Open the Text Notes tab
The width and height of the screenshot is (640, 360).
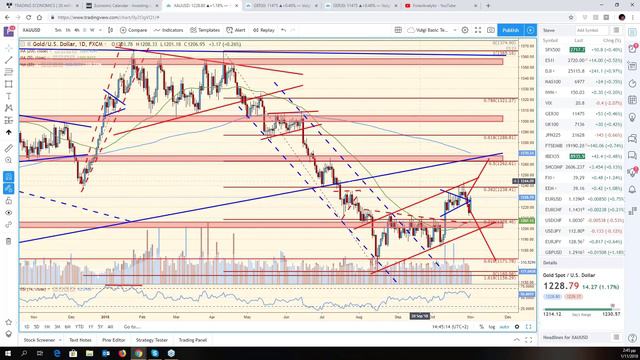point(80,340)
